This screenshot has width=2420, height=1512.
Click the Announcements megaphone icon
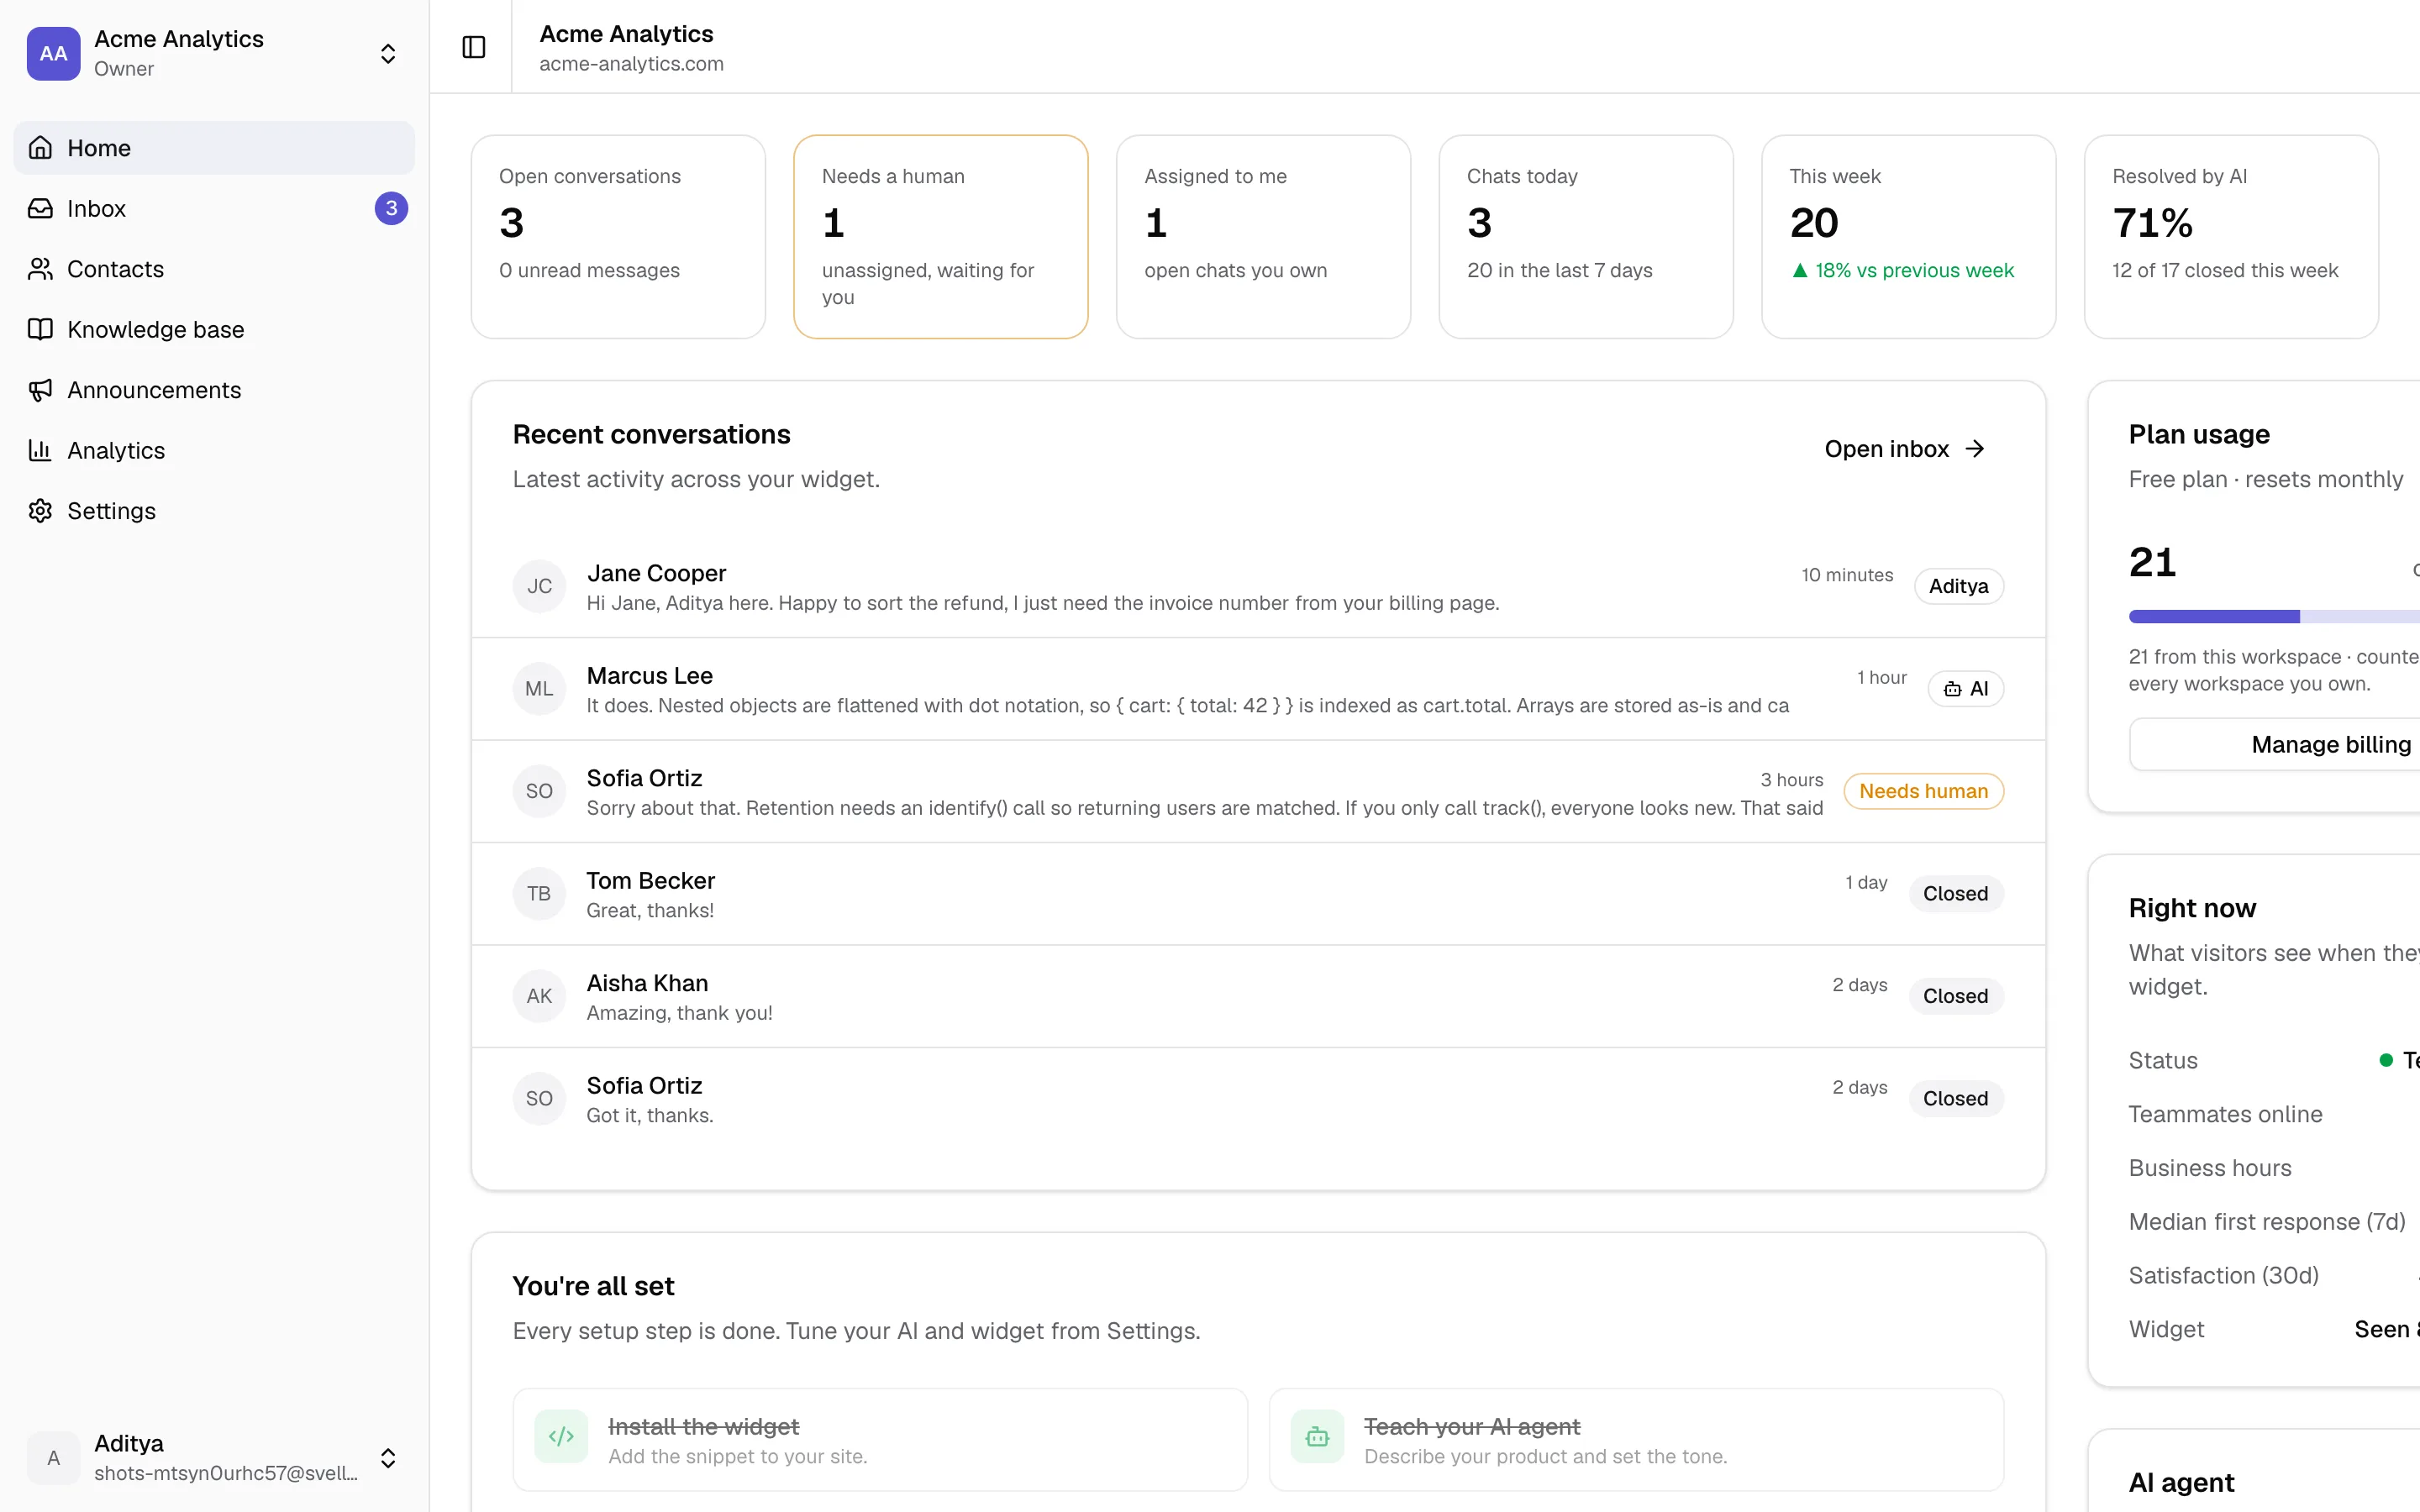click(40, 390)
